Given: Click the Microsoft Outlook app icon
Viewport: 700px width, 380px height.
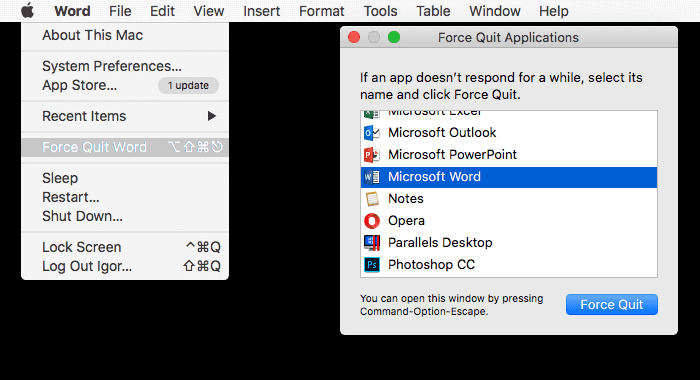Looking at the screenshot, I should (371, 133).
